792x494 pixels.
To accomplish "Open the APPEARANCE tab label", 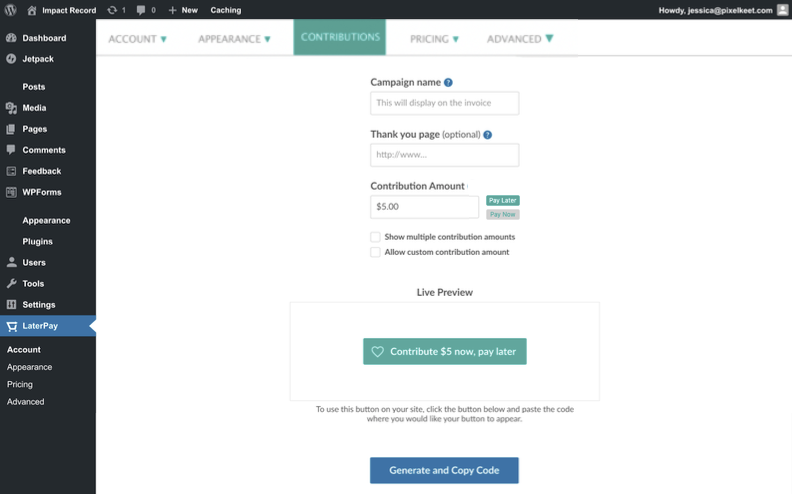I will [229, 39].
